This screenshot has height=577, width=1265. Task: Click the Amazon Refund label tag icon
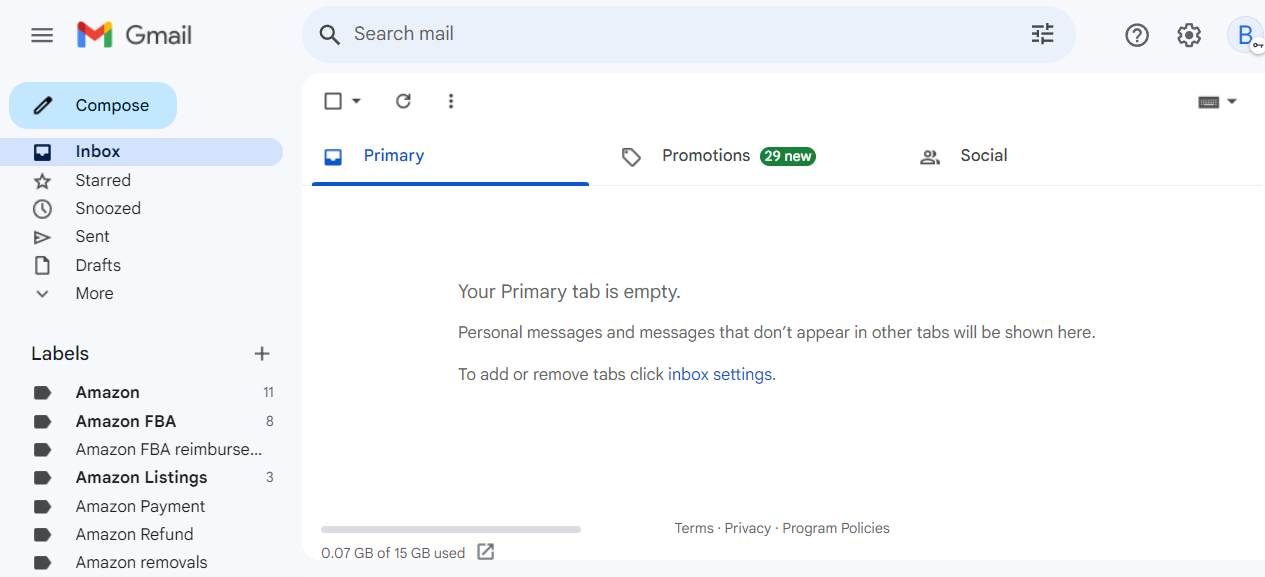pos(42,534)
